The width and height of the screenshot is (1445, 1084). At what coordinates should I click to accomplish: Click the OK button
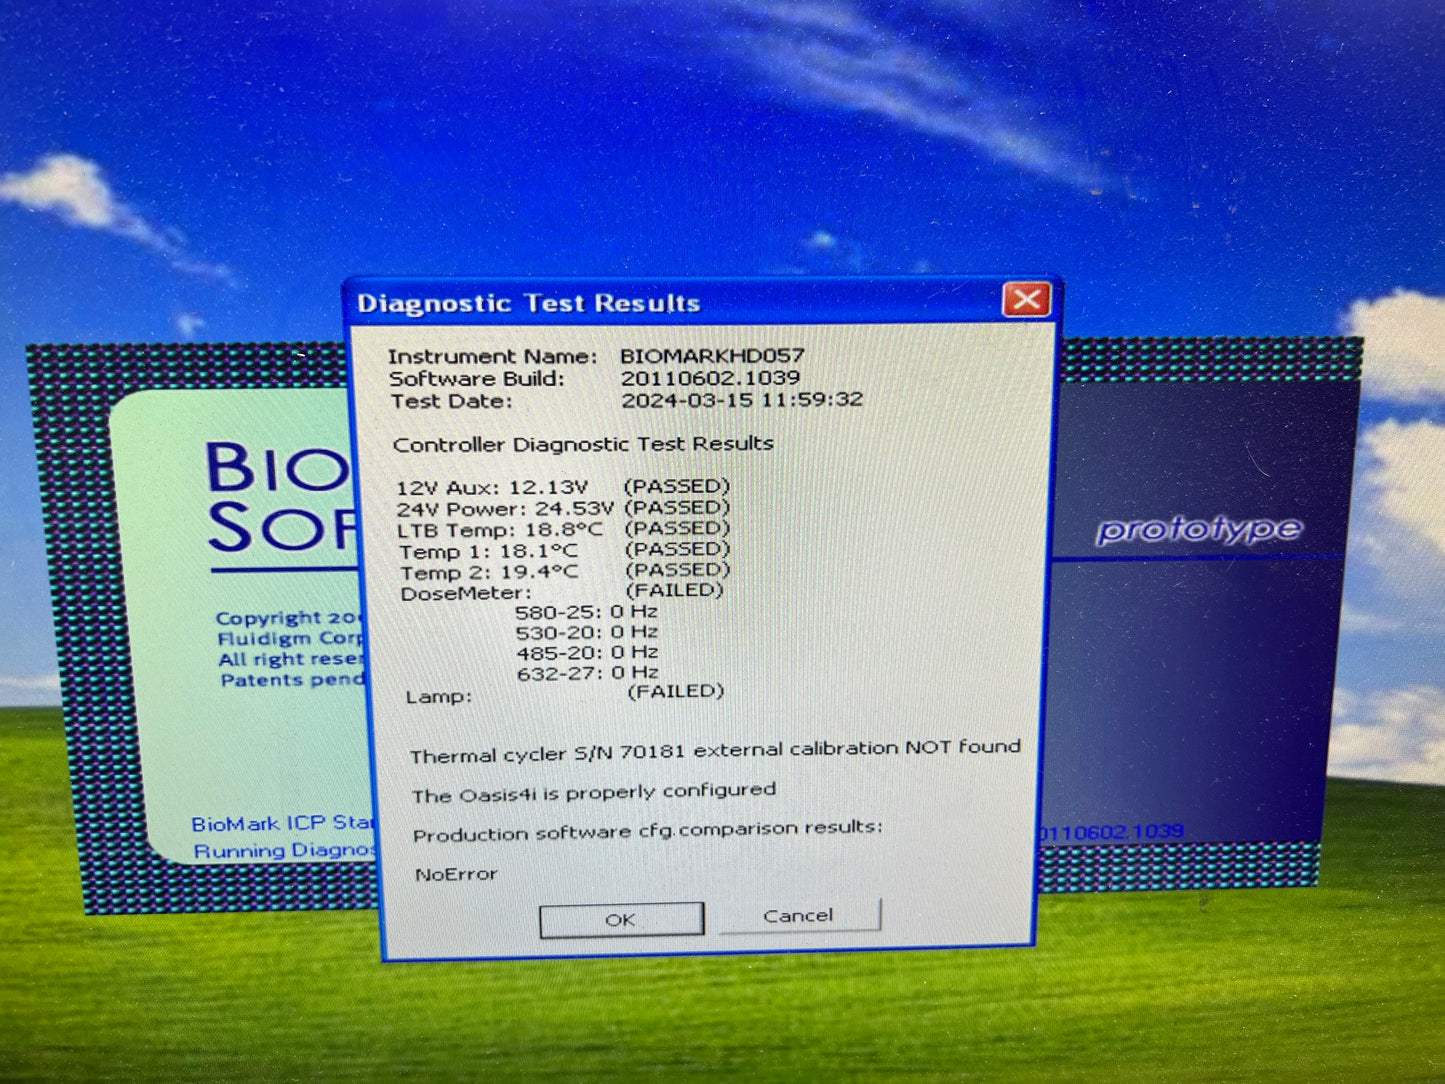(x=620, y=919)
